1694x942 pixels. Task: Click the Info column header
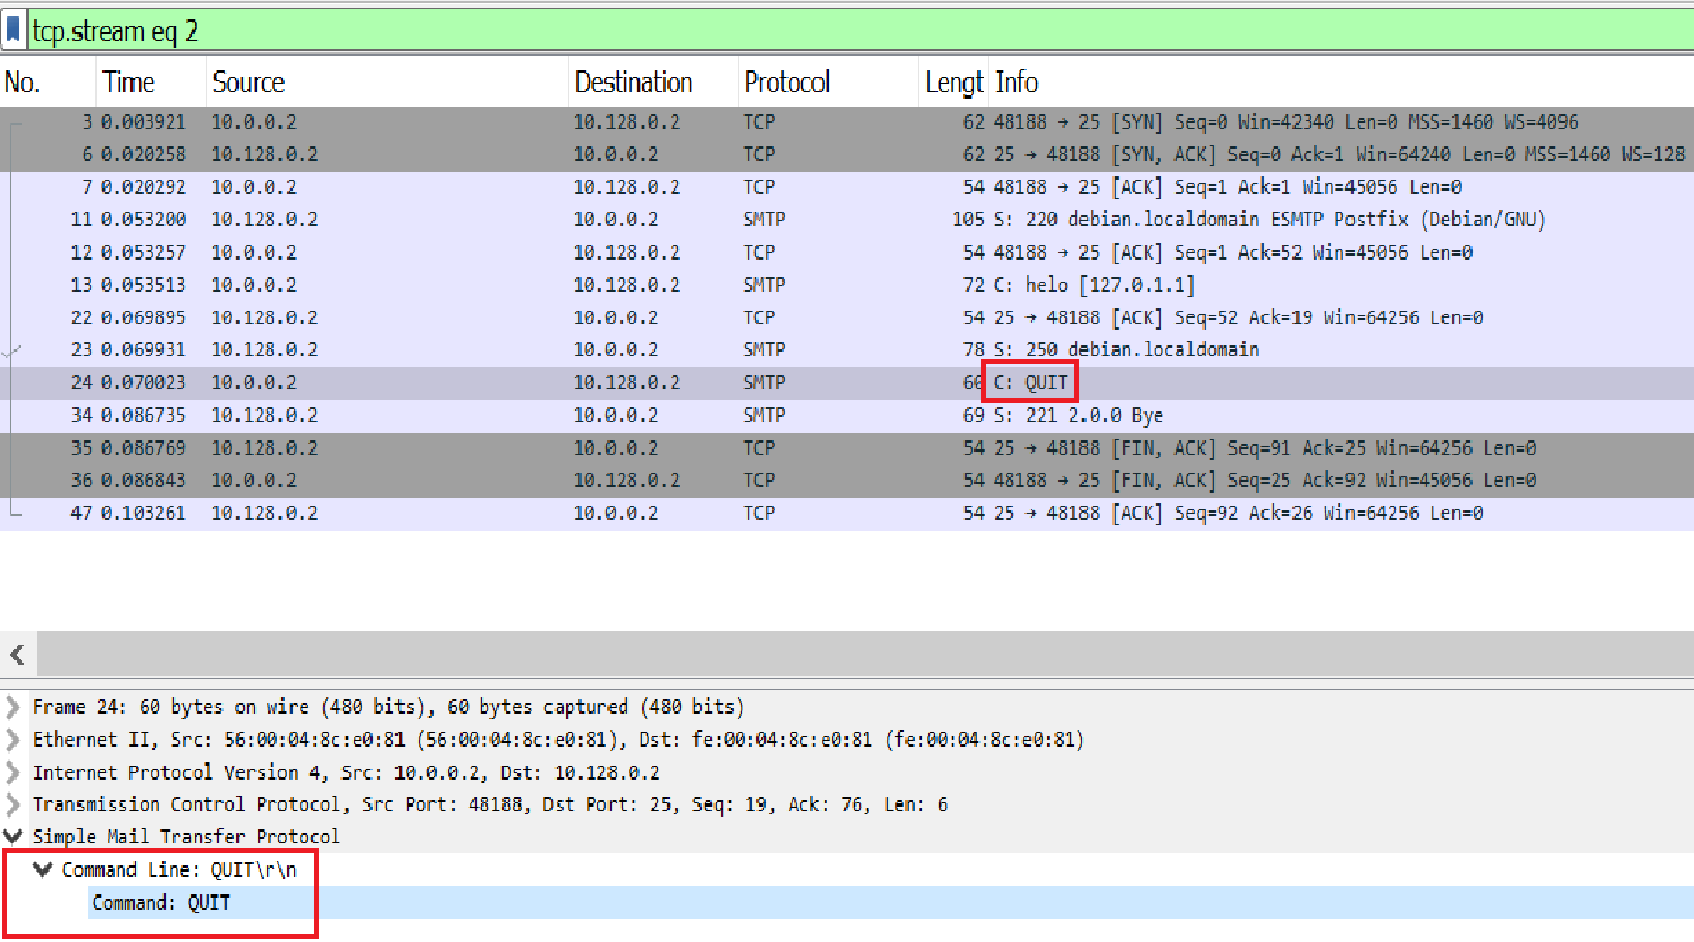1017,81
